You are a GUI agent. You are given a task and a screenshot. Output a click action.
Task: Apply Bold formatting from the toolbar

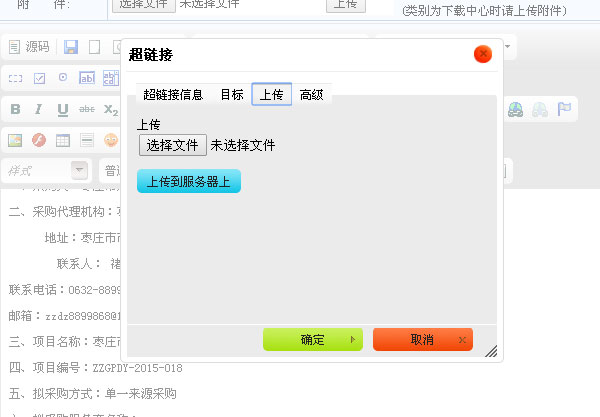pos(16,109)
